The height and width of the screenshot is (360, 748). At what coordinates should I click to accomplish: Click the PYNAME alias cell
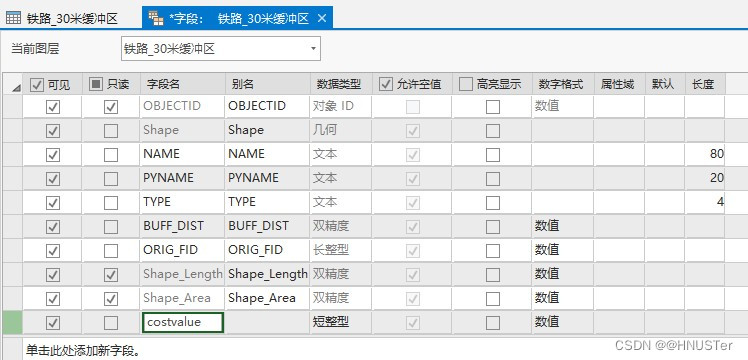(267, 178)
